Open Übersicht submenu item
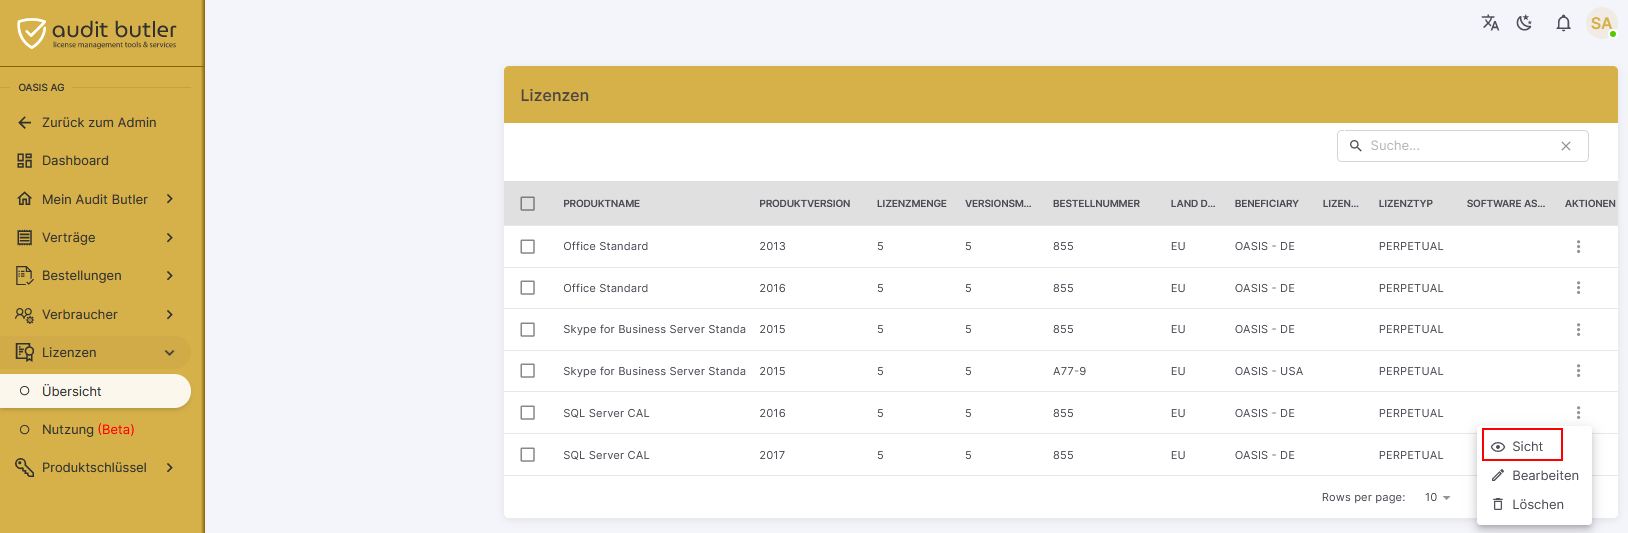This screenshot has width=1628, height=533. tap(95, 392)
